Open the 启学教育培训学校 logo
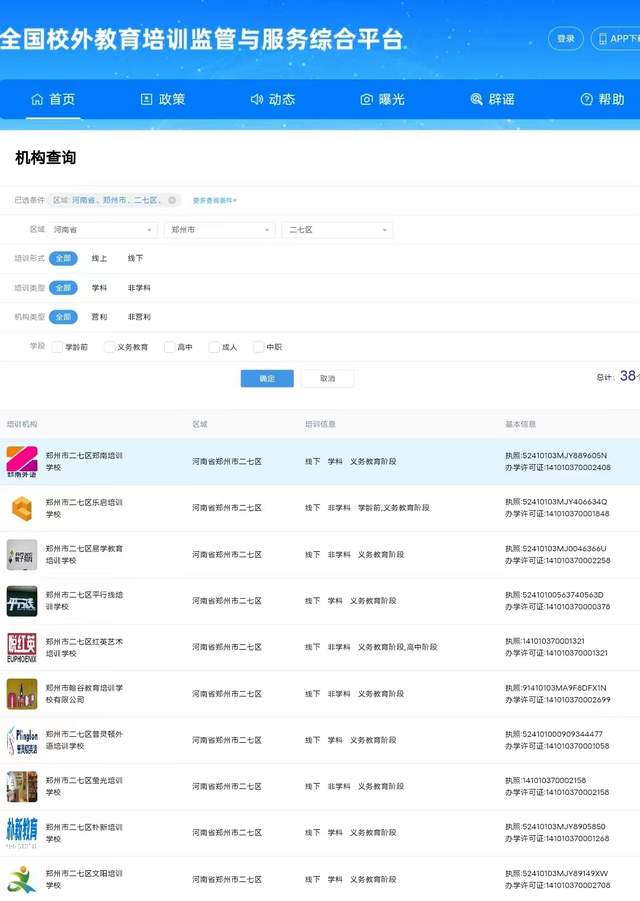640x901 pixels. click(22, 555)
